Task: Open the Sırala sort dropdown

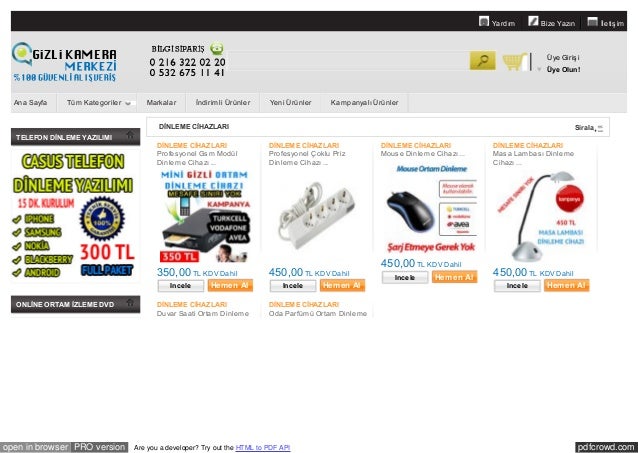Action: 589,128
